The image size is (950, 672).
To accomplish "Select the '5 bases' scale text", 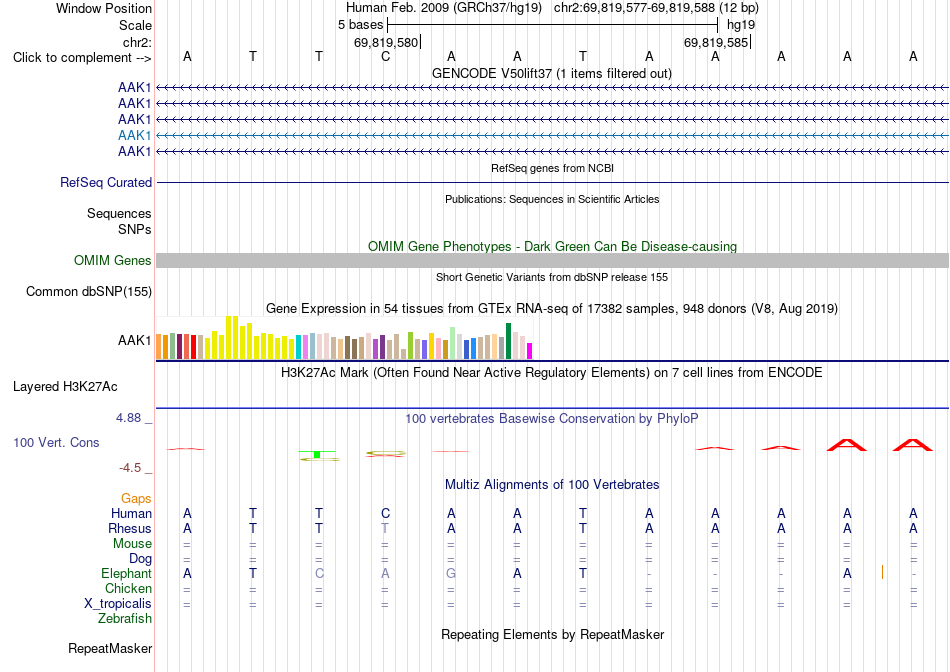I will pyautogui.click(x=360, y=25).
